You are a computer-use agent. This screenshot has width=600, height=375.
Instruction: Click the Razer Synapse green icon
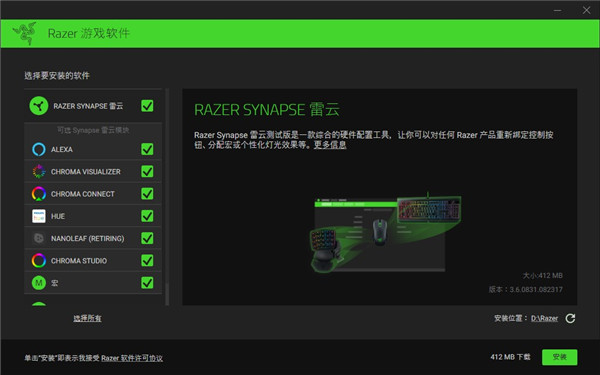39,106
